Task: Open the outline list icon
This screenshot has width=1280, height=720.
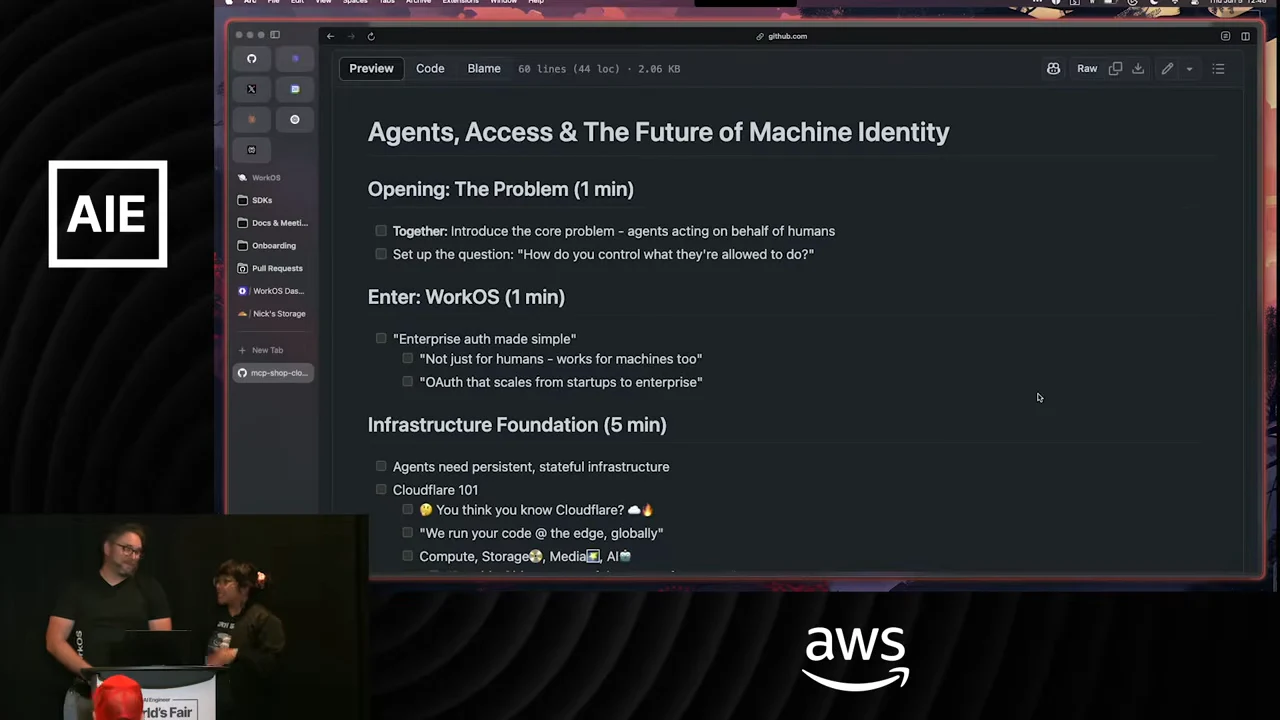Action: click(1218, 69)
